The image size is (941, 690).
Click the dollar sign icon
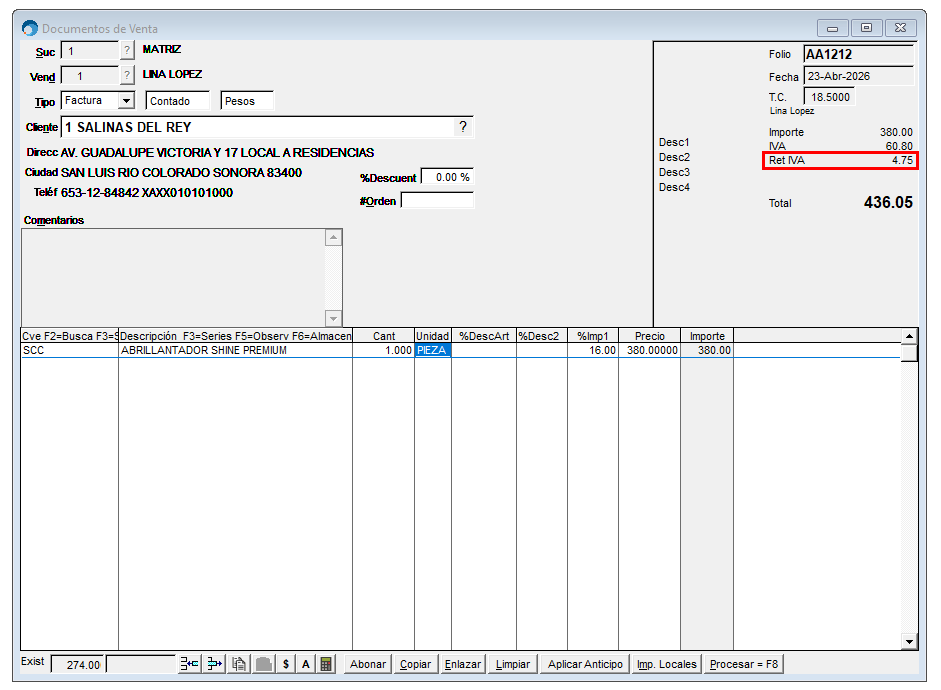[x=286, y=664]
